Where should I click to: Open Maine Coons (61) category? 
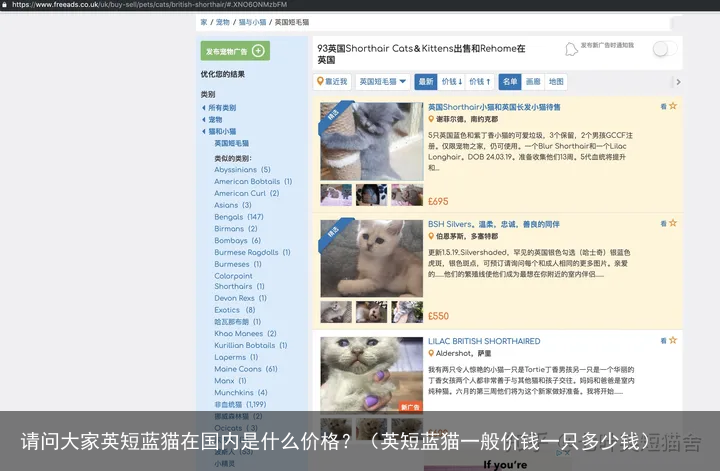(246, 369)
